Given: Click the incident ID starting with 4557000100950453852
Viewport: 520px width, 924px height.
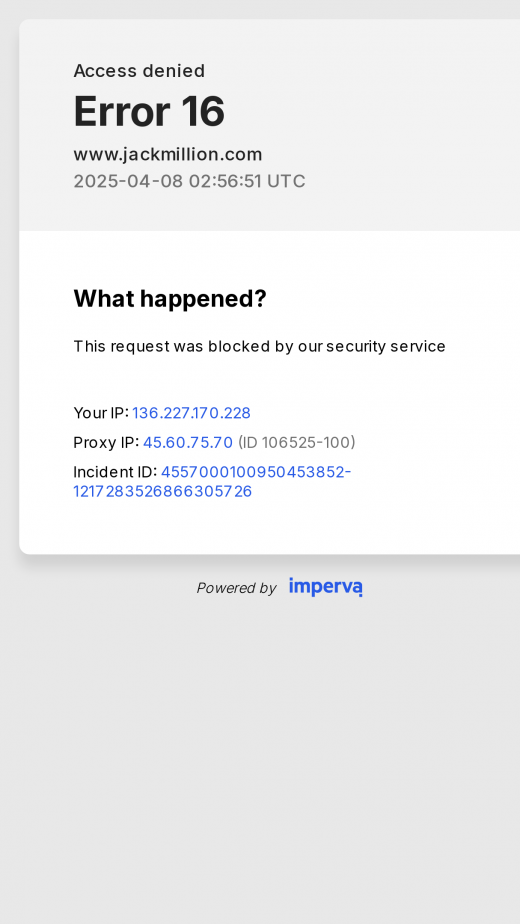Looking at the screenshot, I should (256, 472).
